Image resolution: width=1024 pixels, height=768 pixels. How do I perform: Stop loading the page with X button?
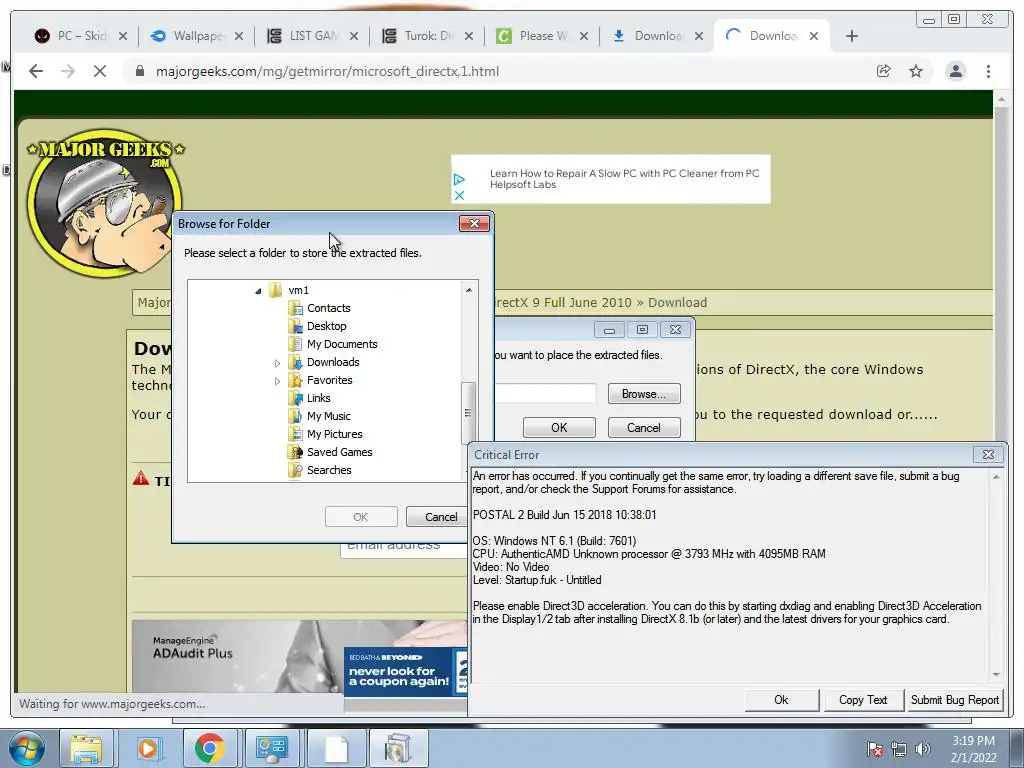99,71
